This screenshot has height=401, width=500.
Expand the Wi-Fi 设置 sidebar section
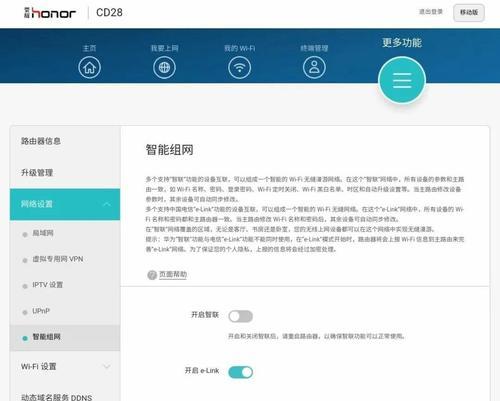[x=65, y=366]
